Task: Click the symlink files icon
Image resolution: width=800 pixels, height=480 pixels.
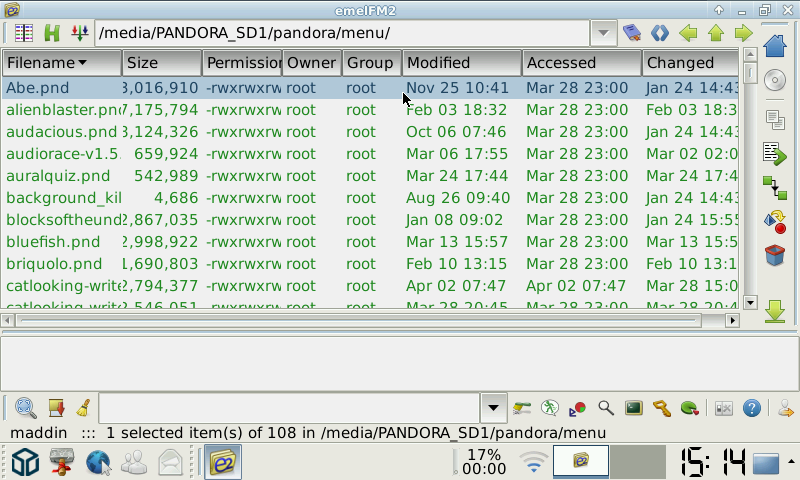Action: pyautogui.click(x=775, y=188)
